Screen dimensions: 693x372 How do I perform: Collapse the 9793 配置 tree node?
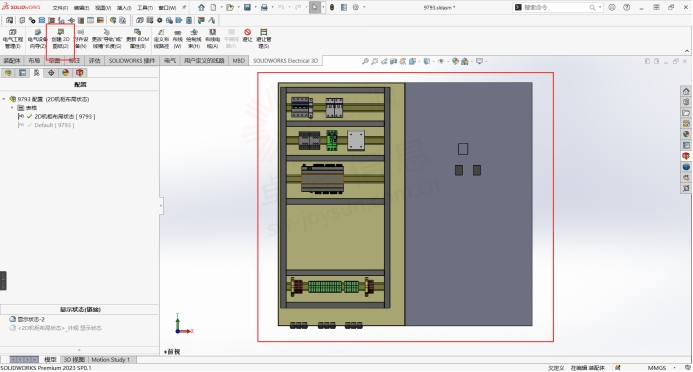(4, 99)
